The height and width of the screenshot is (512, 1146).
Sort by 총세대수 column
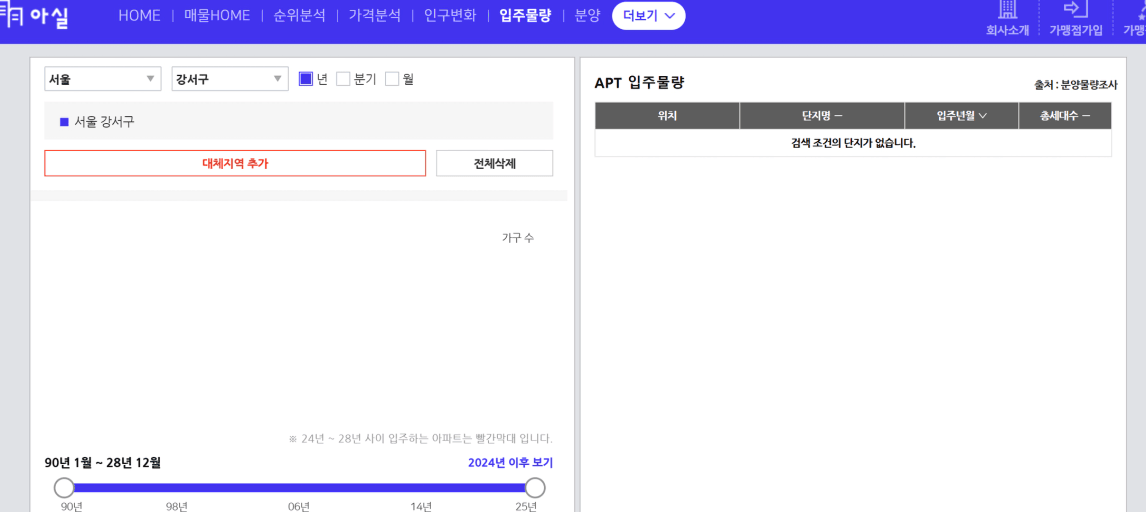pos(1065,115)
